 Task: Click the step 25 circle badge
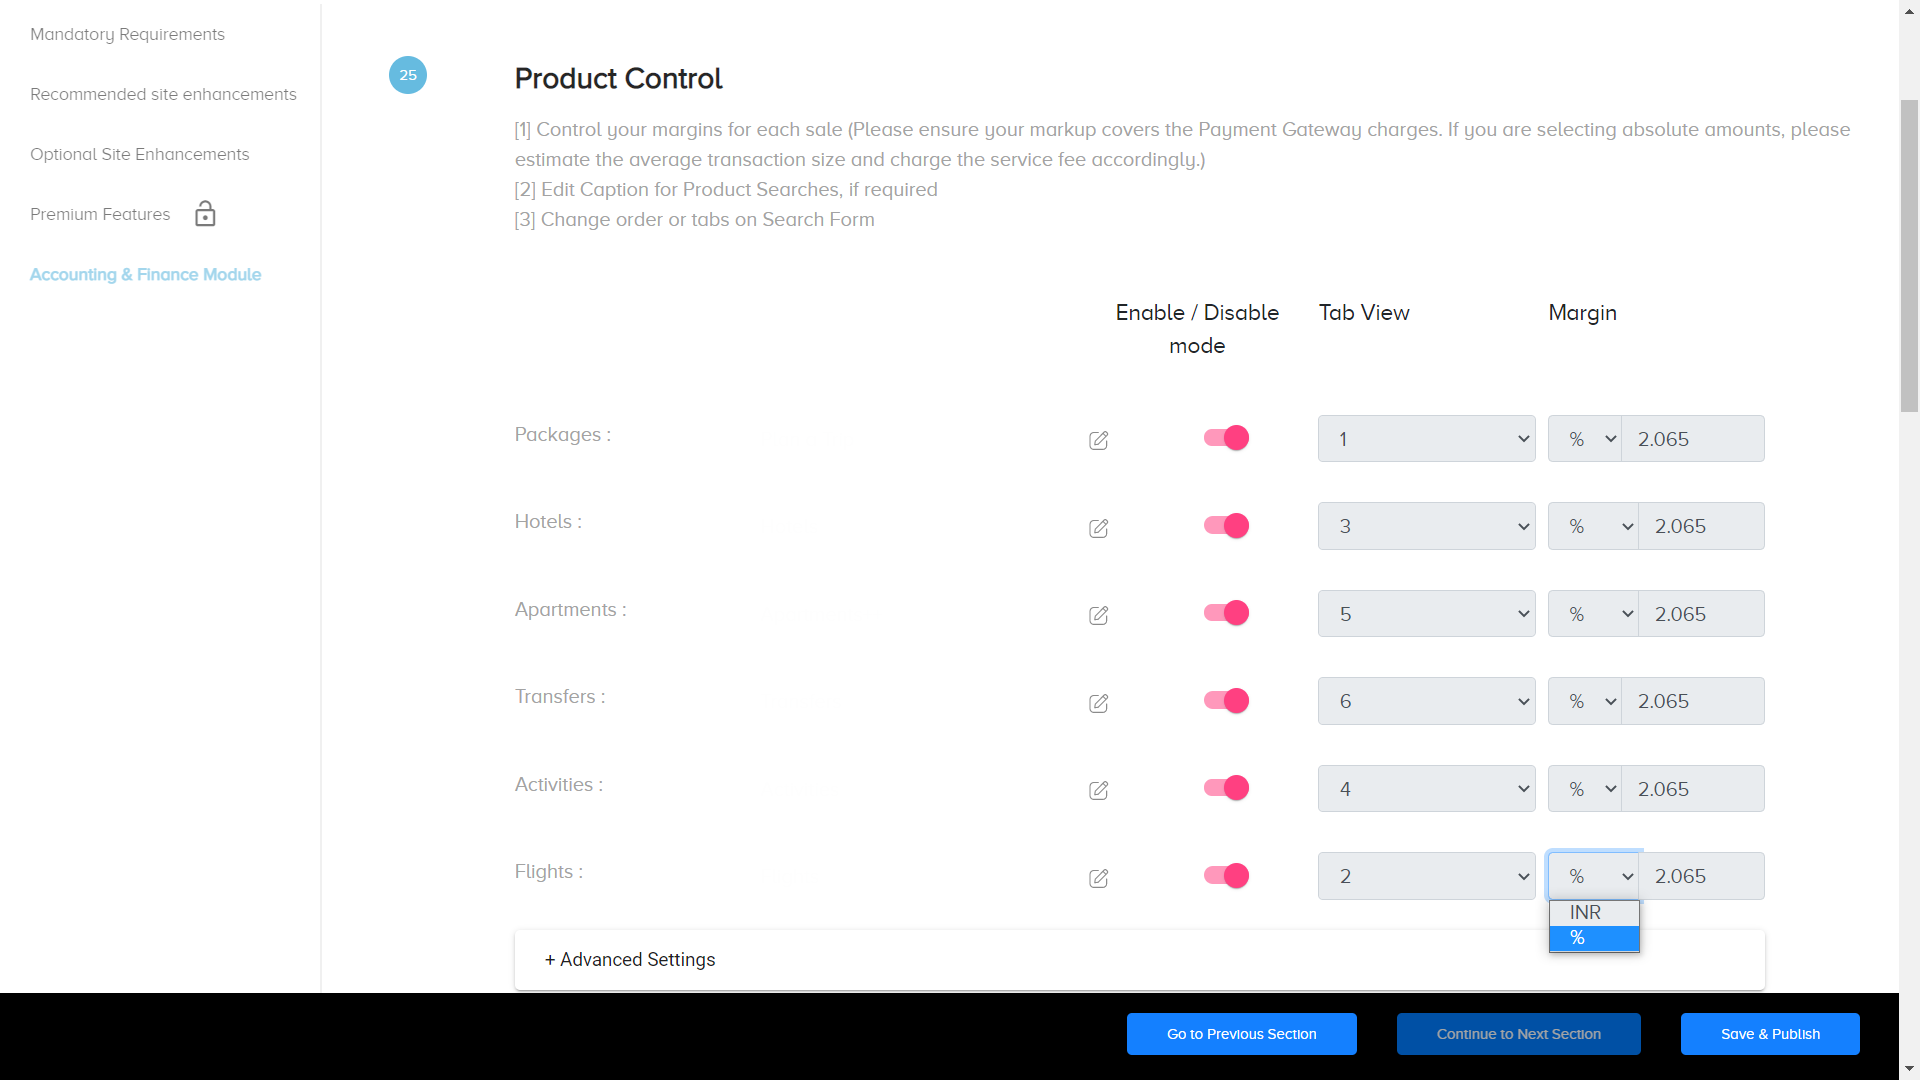click(x=408, y=75)
